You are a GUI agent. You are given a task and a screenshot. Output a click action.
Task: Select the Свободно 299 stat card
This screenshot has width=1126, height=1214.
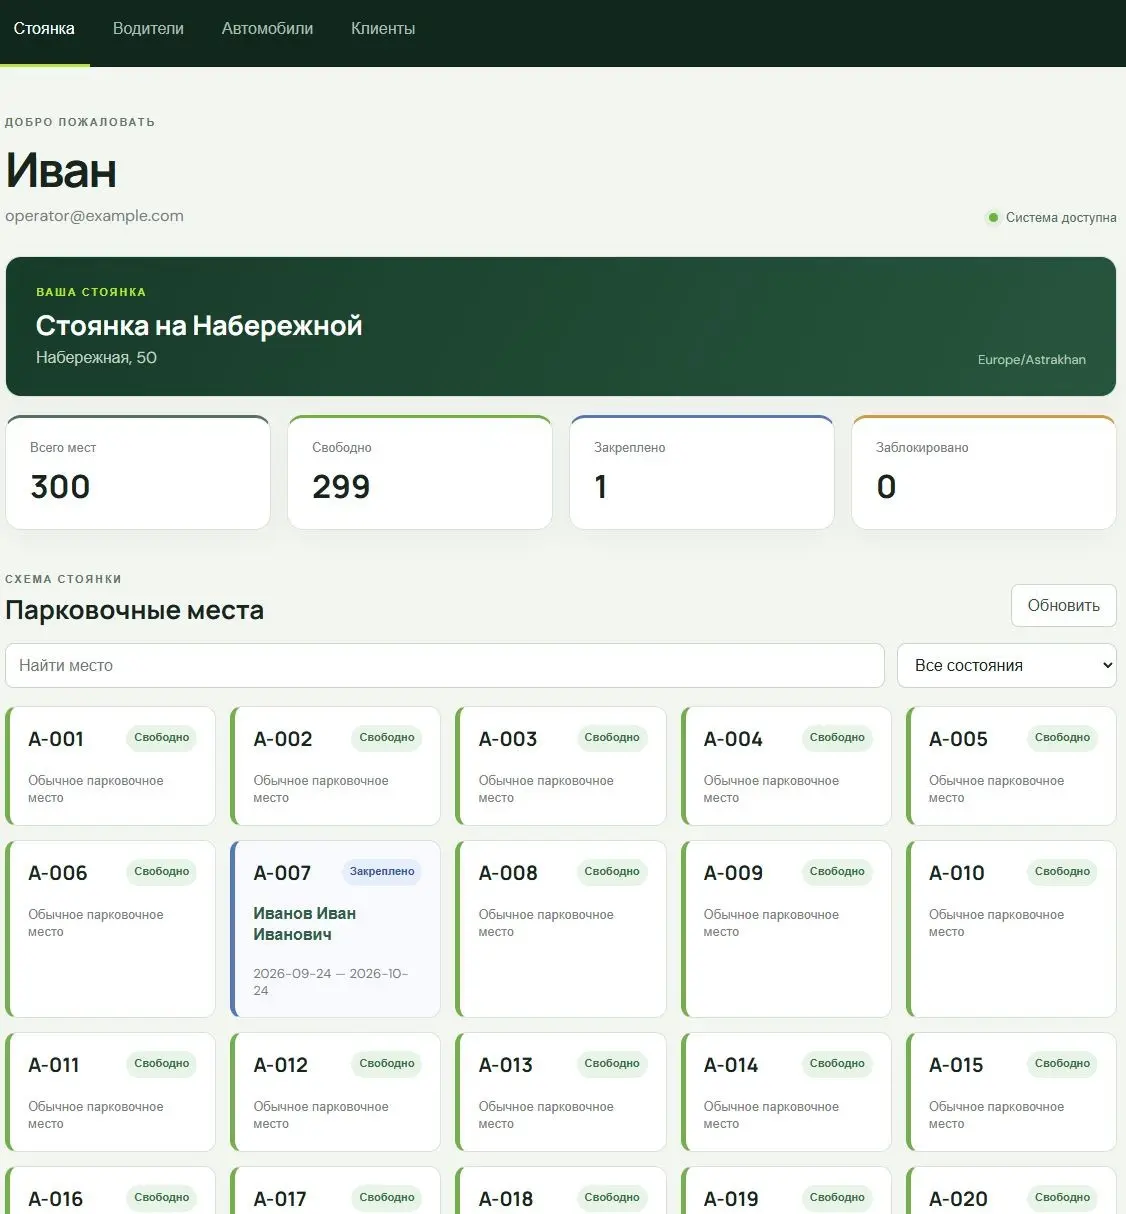[420, 472]
